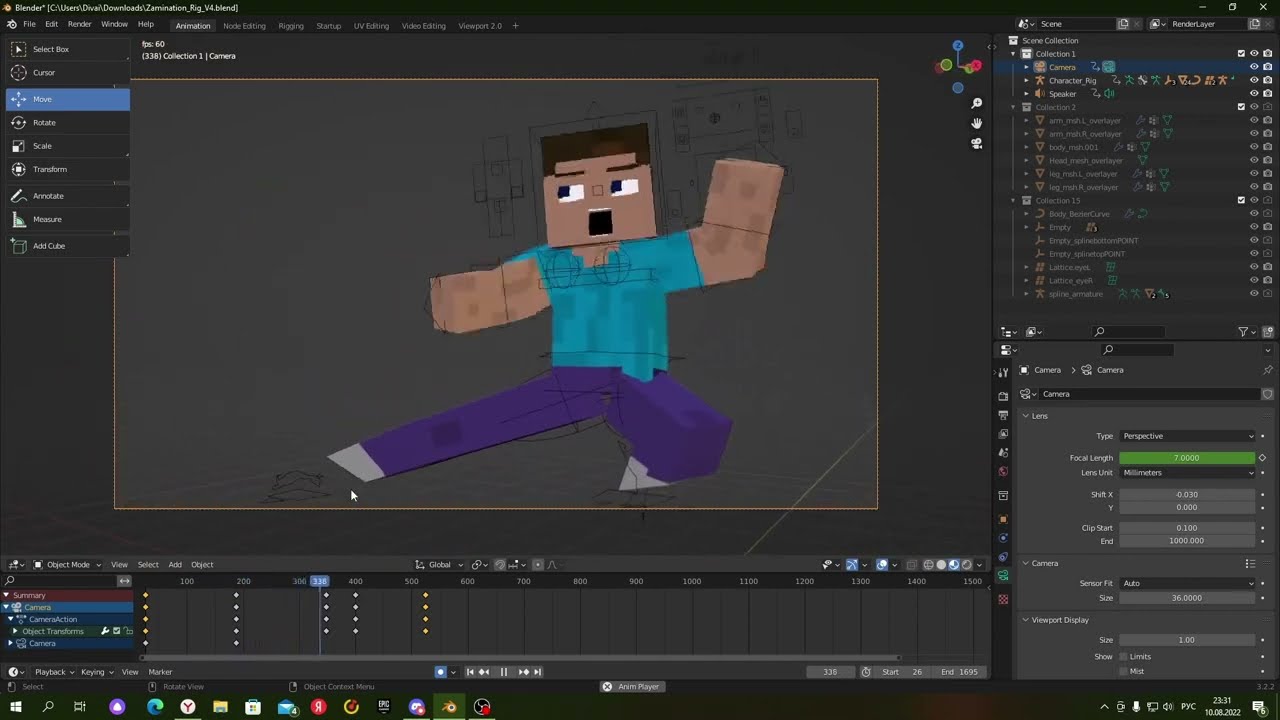Pause animation playback
Screen dimensions: 1280x720
[503, 672]
